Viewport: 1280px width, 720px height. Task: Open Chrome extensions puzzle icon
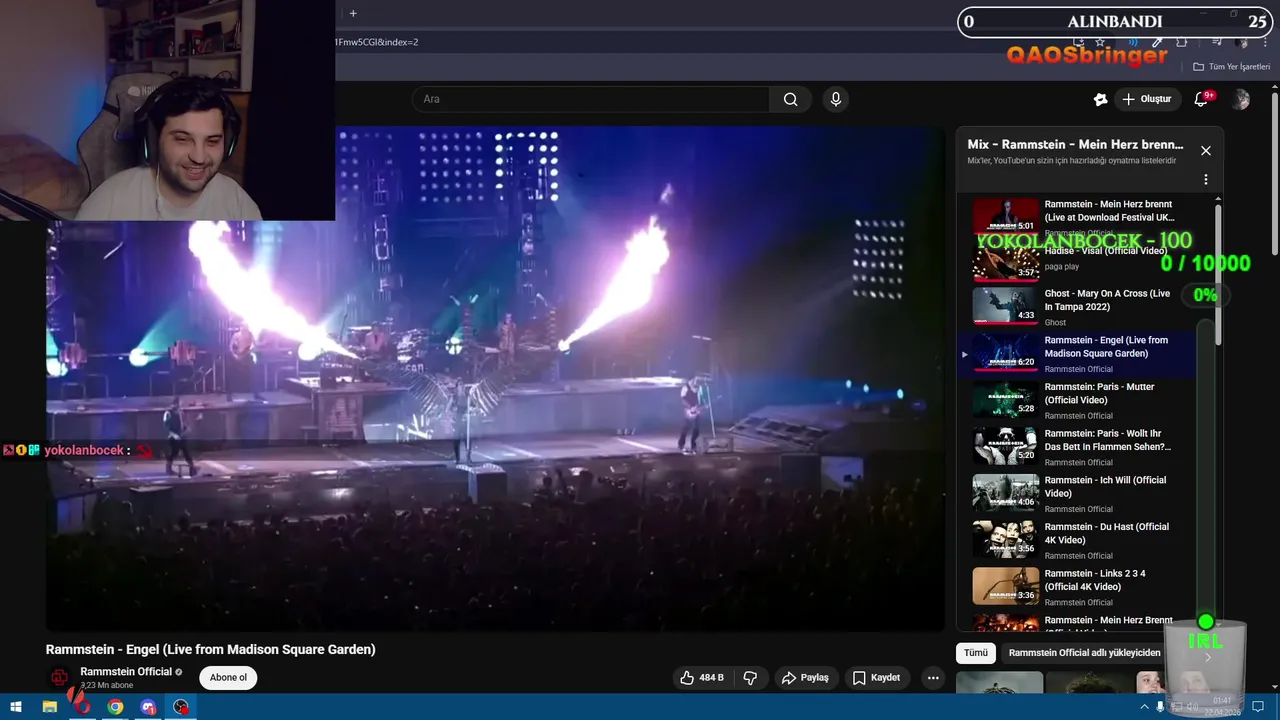point(1182,42)
